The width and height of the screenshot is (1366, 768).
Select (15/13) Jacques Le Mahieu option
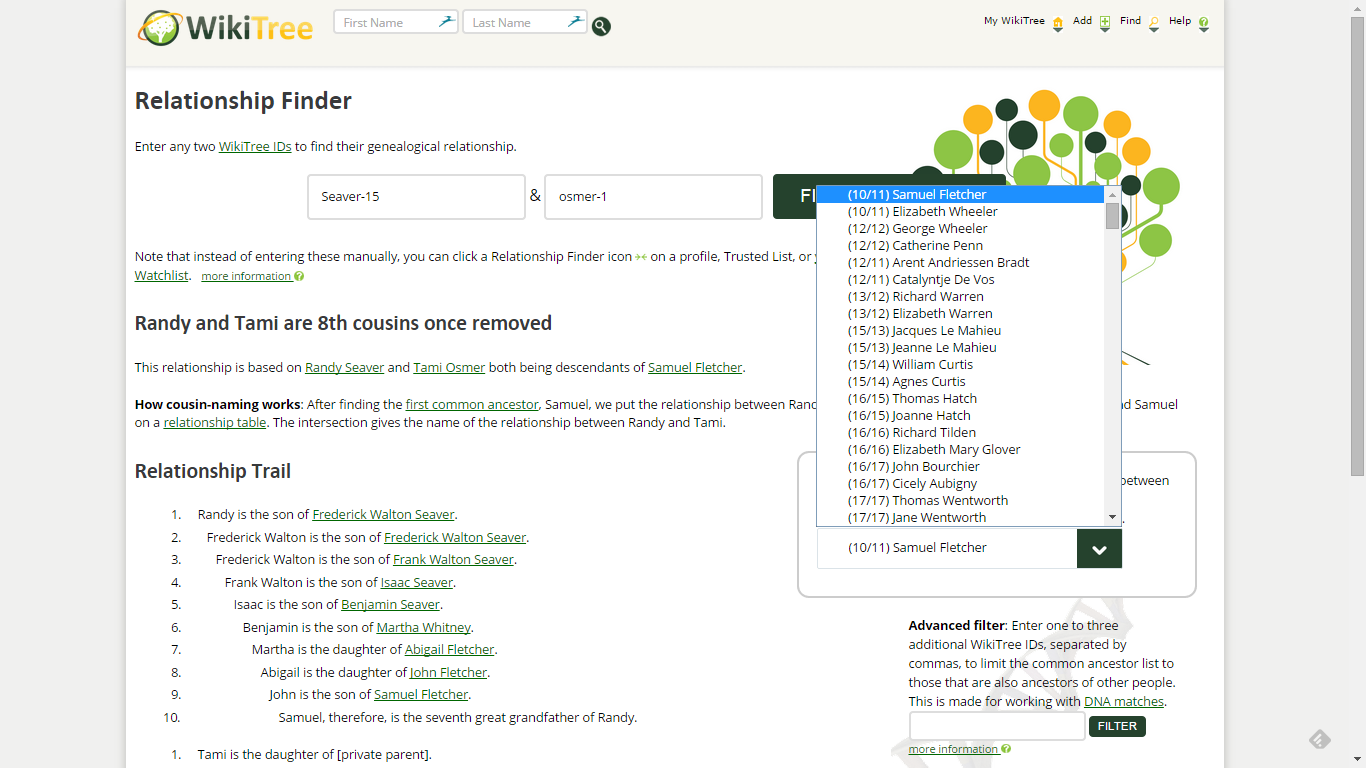pos(961,330)
